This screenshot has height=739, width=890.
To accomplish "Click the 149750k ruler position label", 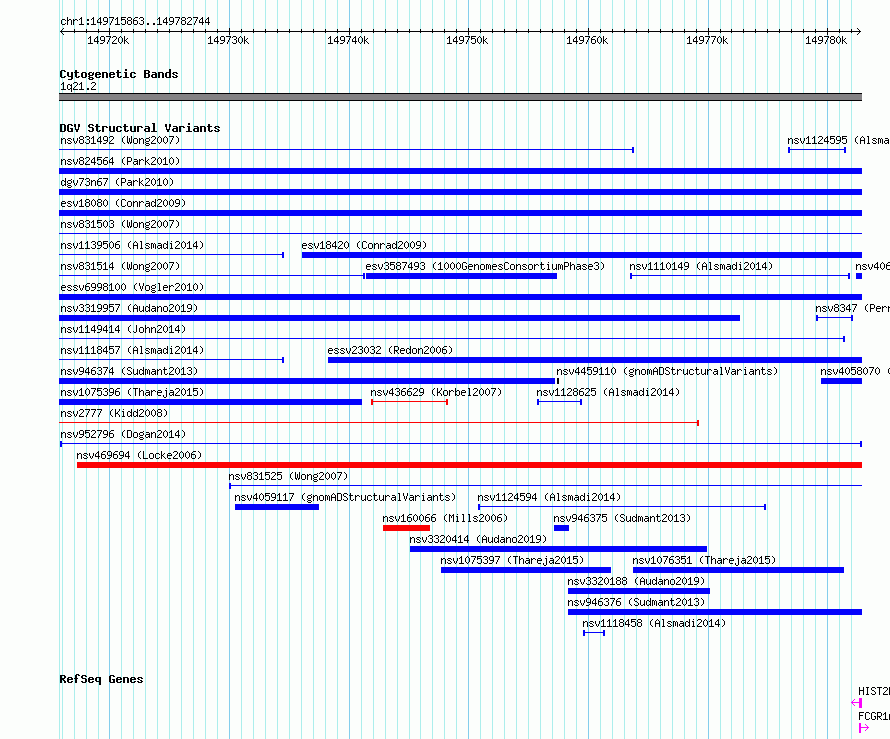I will click(467, 40).
